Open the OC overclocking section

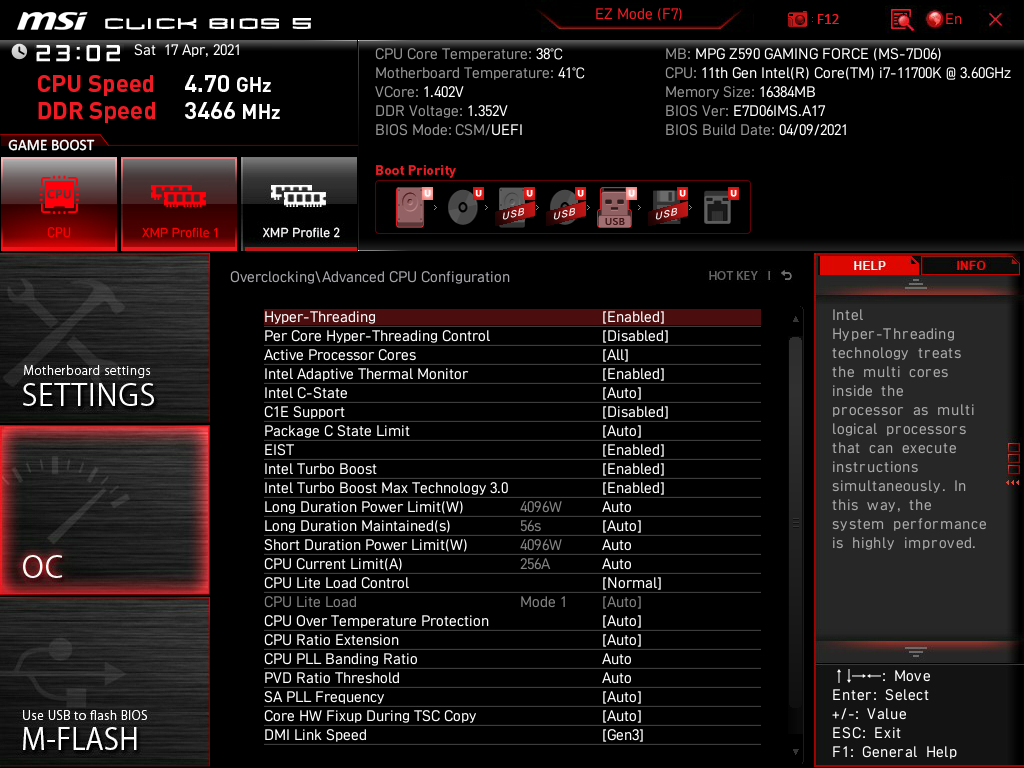click(104, 510)
